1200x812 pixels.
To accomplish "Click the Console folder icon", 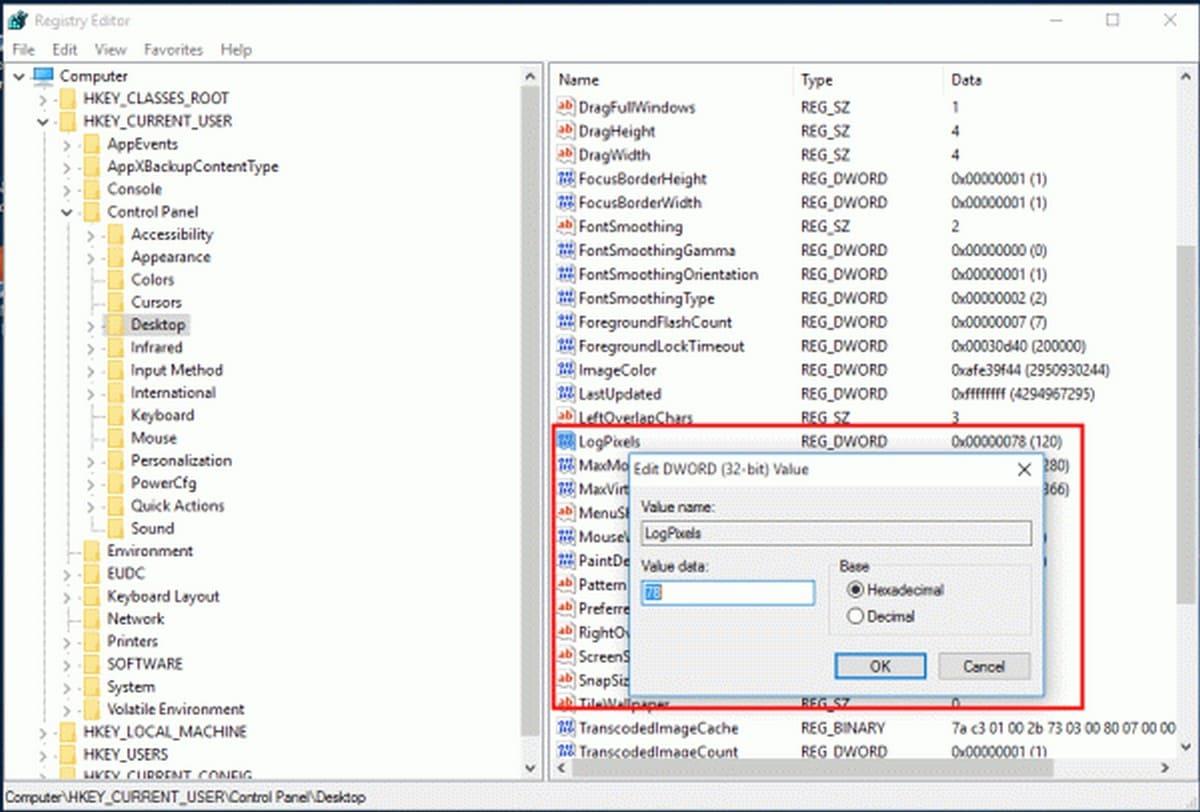I will [x=91, y=189].
